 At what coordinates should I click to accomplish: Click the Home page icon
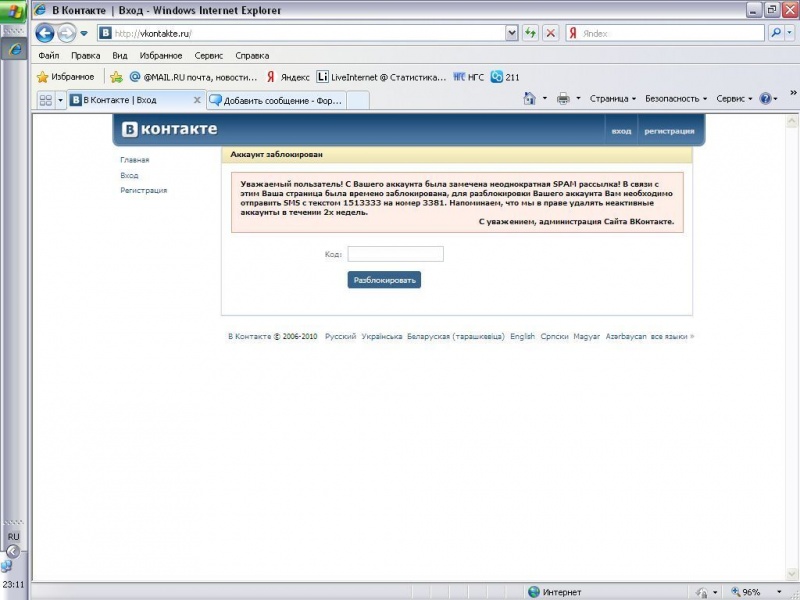(530, 99)
